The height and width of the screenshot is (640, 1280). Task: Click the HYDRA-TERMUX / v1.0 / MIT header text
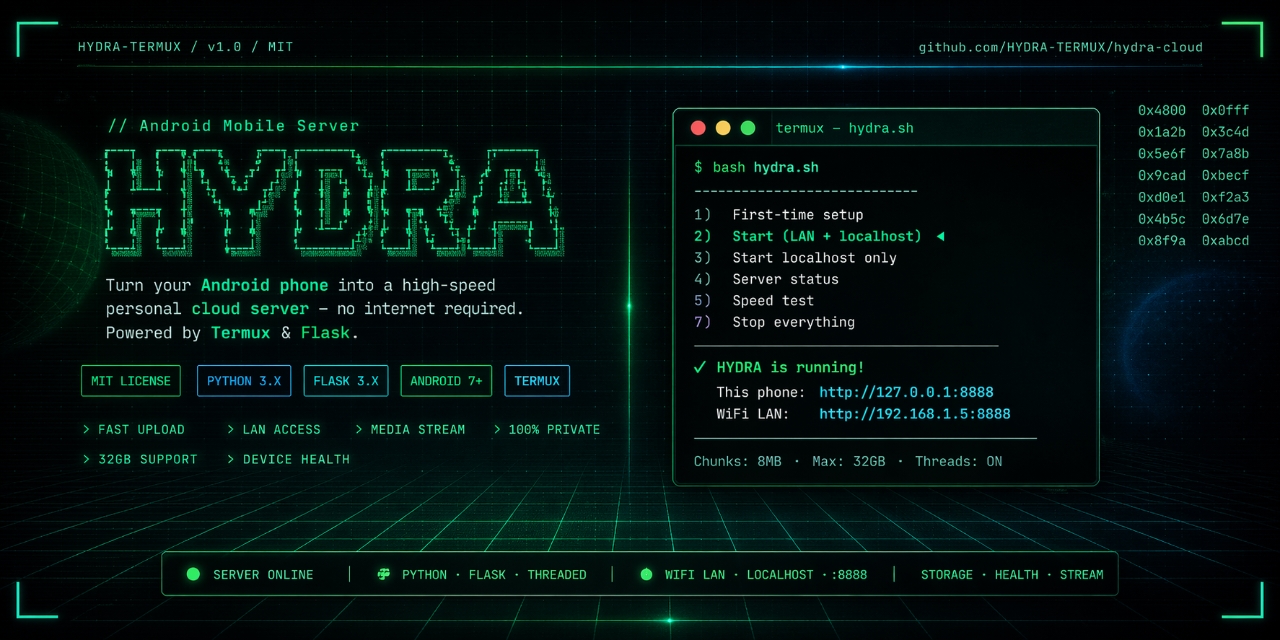[186, 47]
